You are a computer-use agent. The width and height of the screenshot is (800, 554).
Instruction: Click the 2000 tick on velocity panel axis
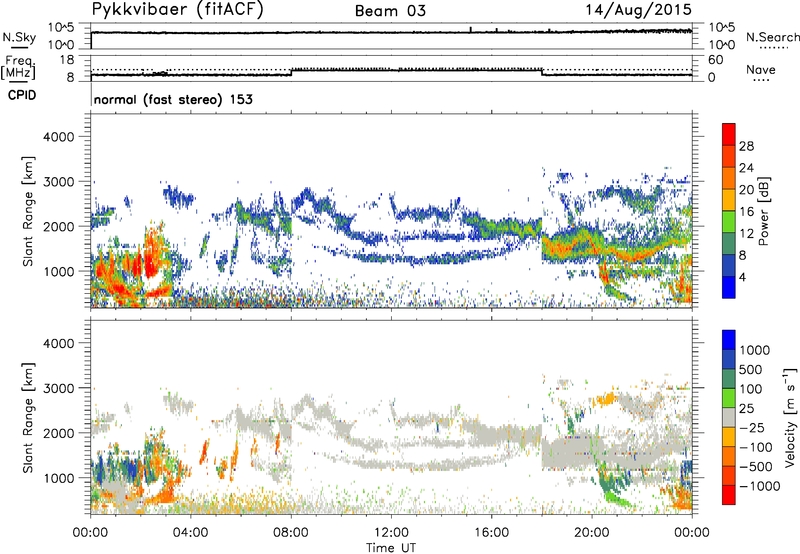(x=59, y=433)
